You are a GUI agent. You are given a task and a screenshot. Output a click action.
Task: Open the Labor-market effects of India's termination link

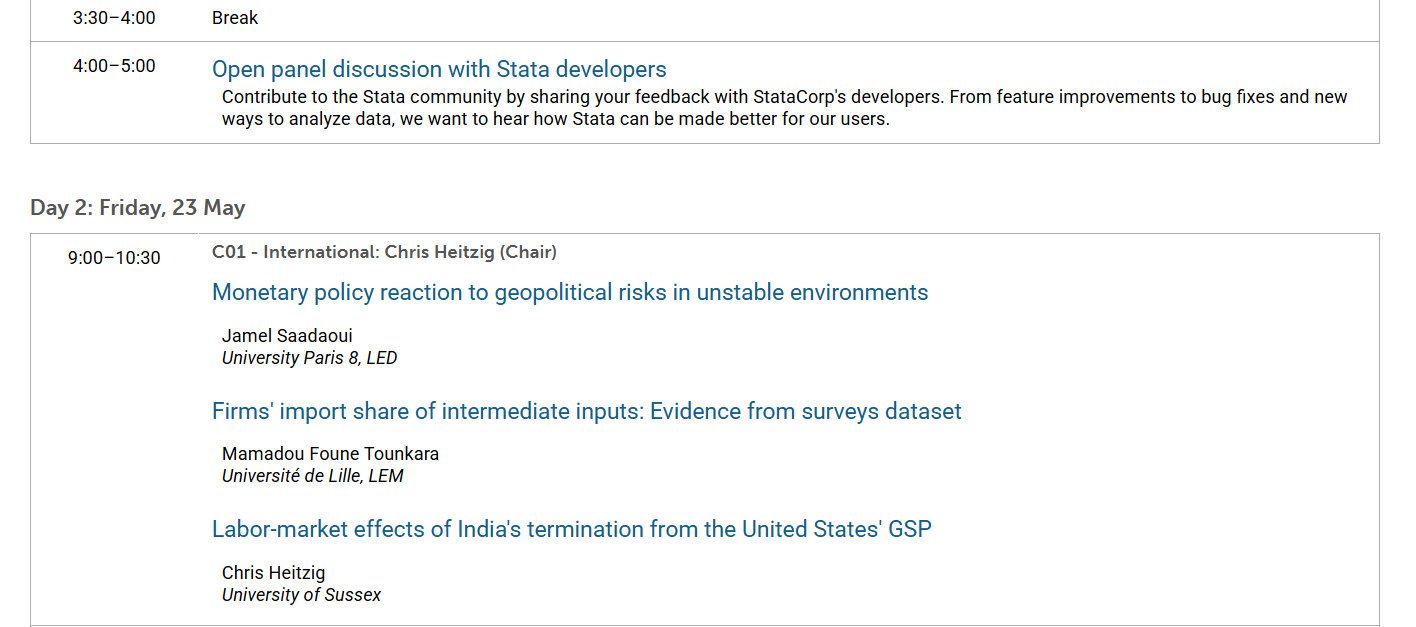pyautogui.click(x=571, y=529)
